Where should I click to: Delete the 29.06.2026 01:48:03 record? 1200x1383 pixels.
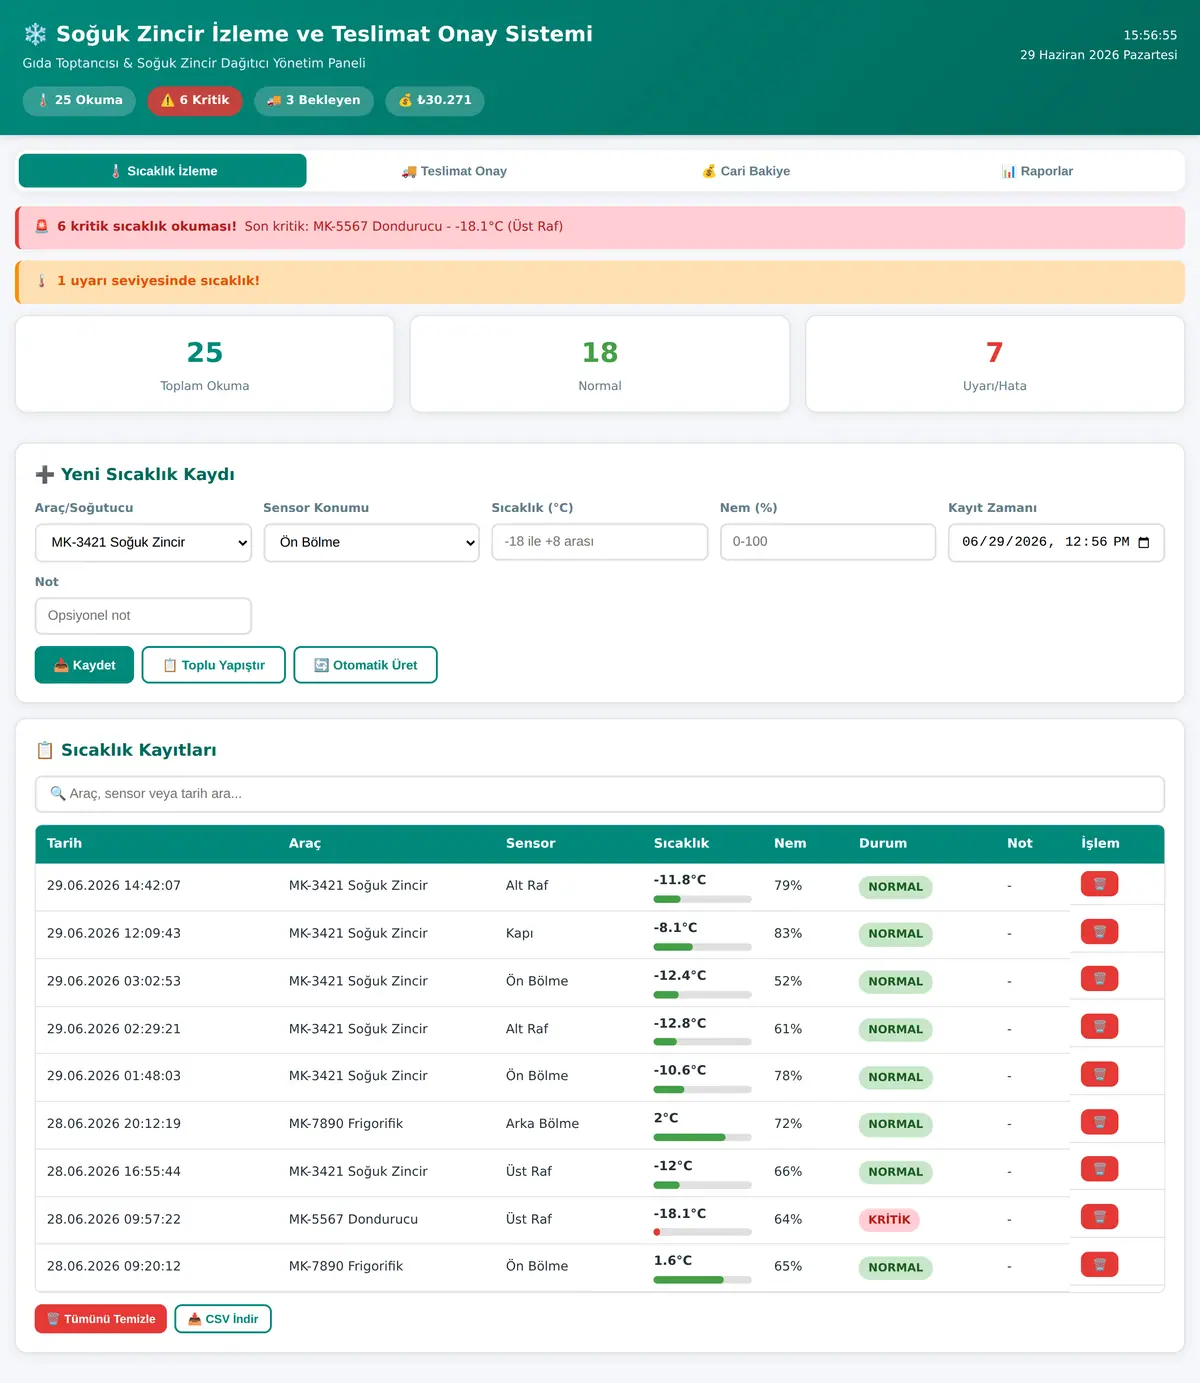point(1099,1075)
